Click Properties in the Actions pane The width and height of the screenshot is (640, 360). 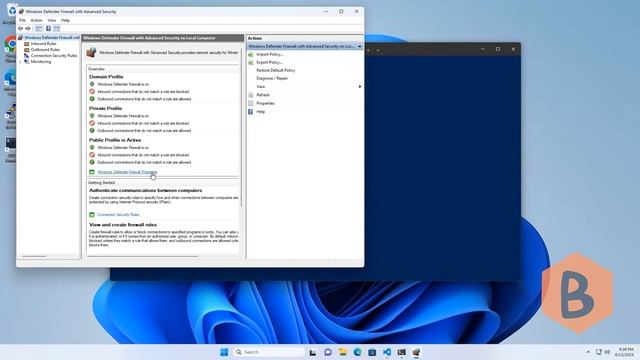[265, 103]
